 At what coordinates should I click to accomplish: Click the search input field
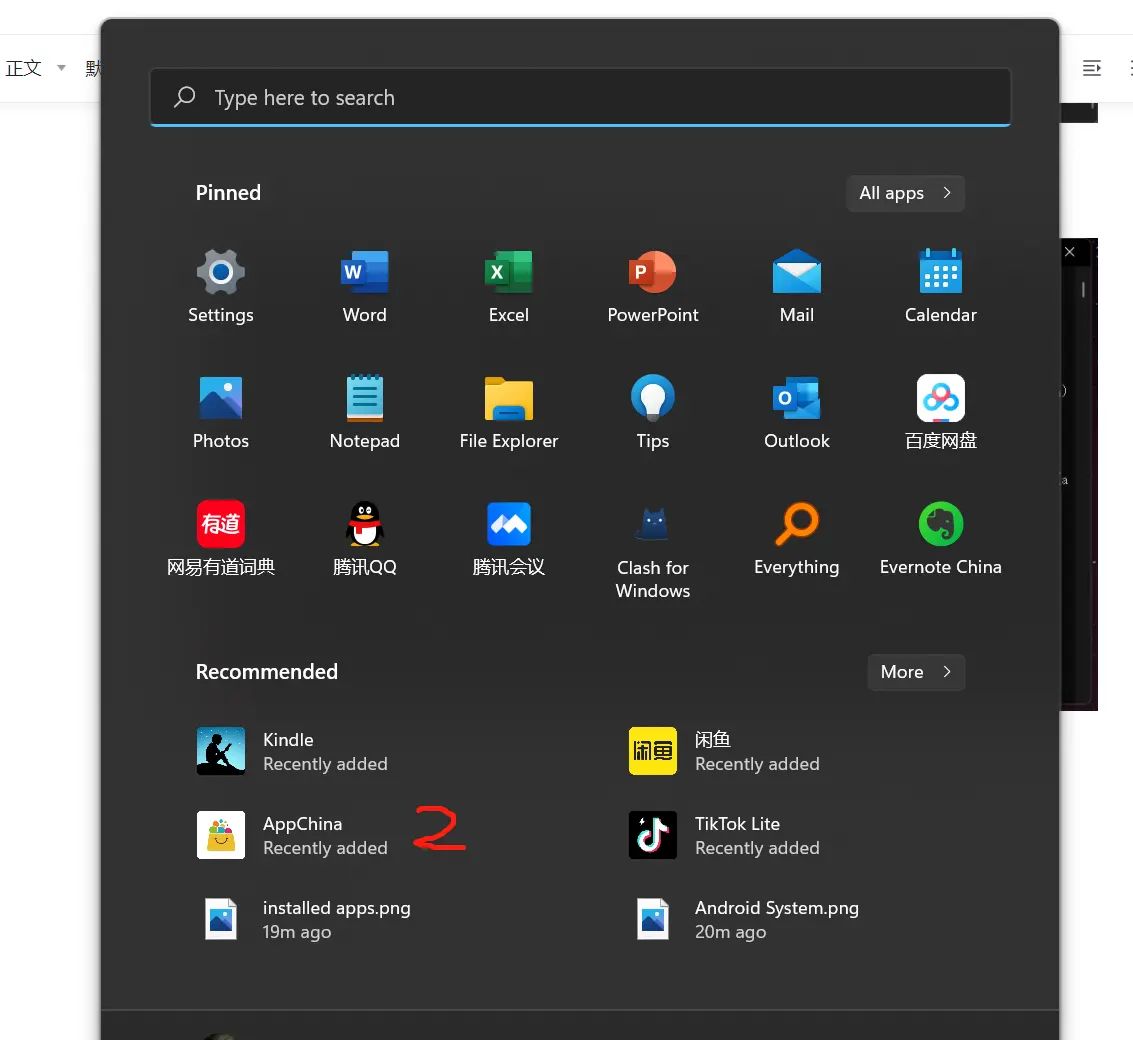580,97
